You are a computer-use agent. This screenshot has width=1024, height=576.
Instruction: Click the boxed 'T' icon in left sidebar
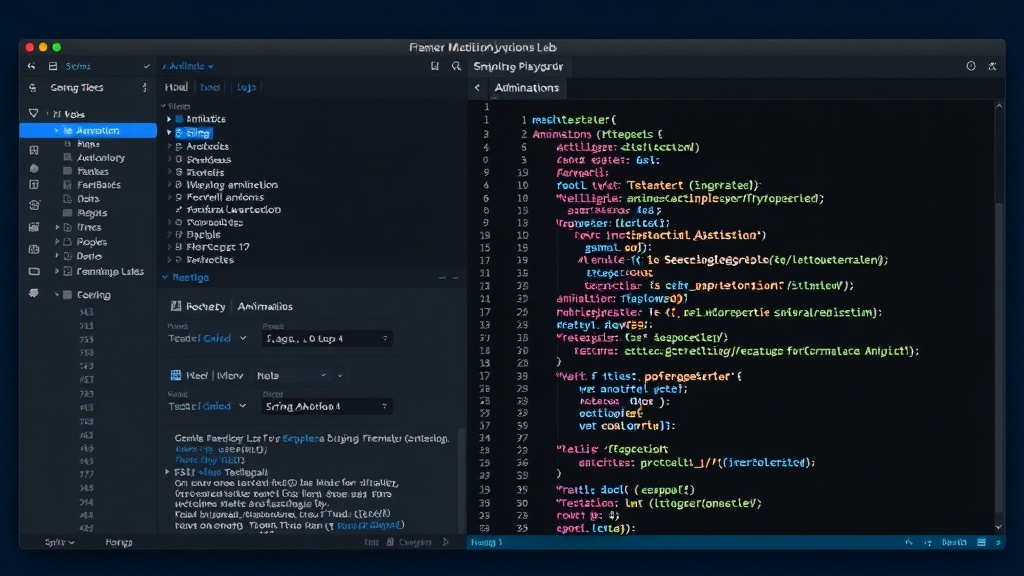[x=34, y=185]
